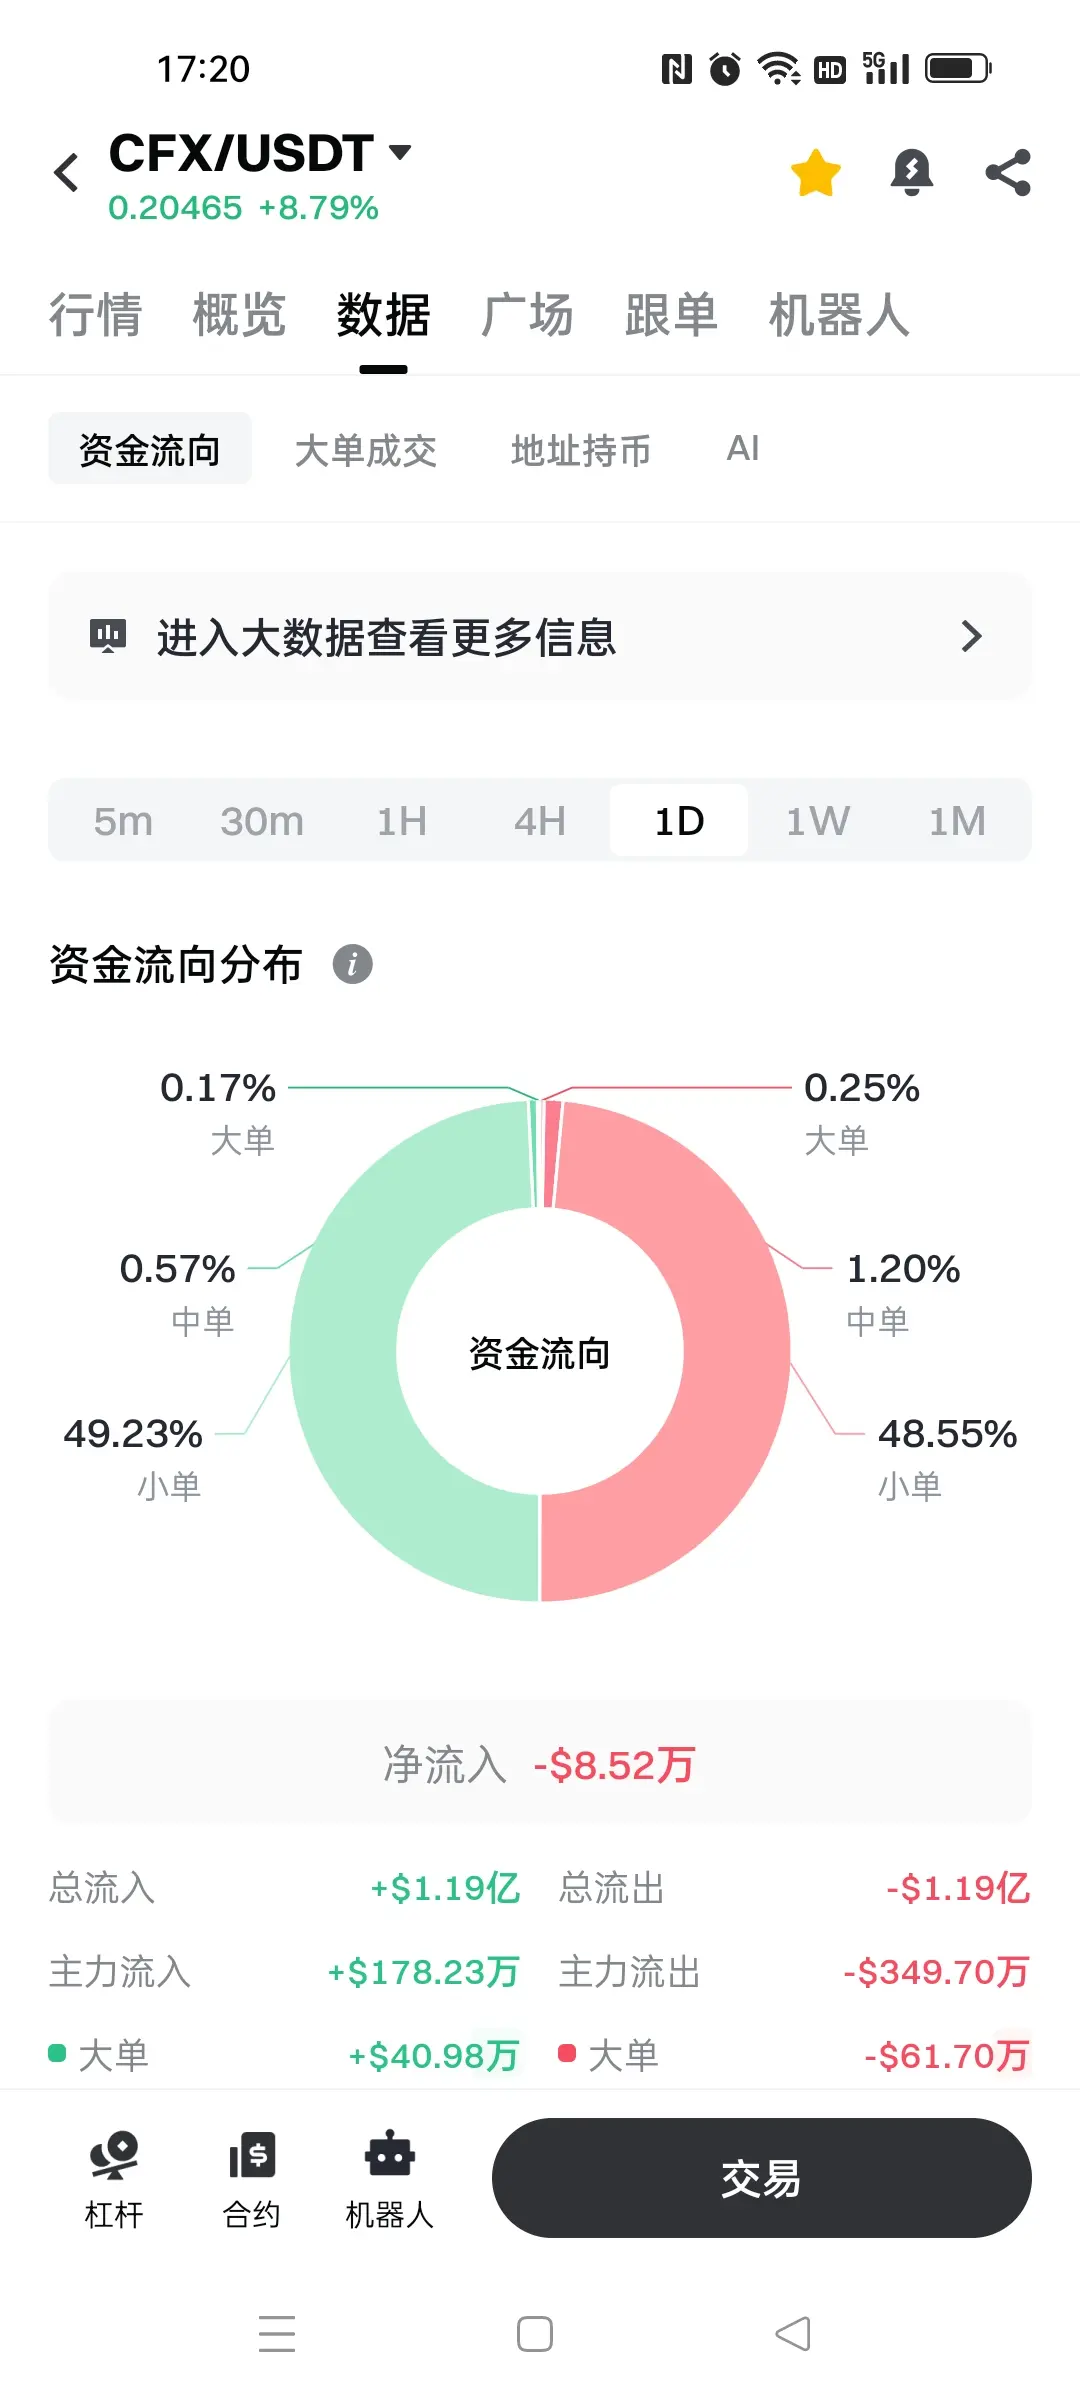Switch to the 行情 tab
This screenshot has height=2400, width=1080.
[x=95, y=315]
